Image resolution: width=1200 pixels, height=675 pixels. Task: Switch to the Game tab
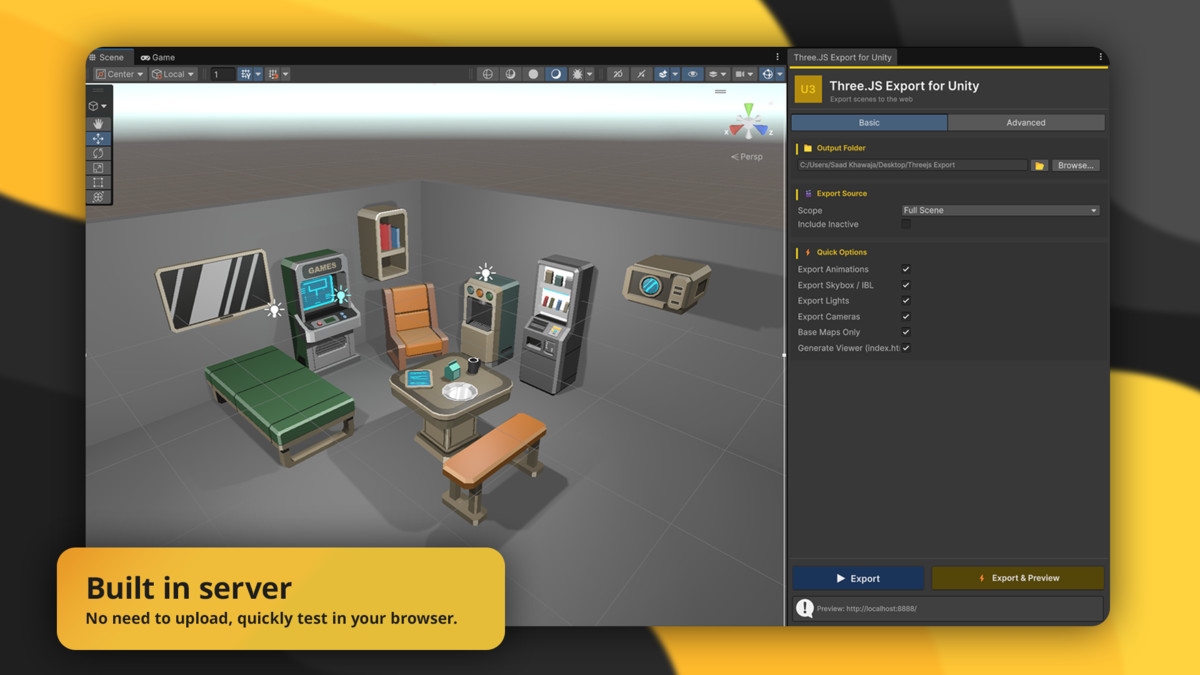click(x=158, y=57)
